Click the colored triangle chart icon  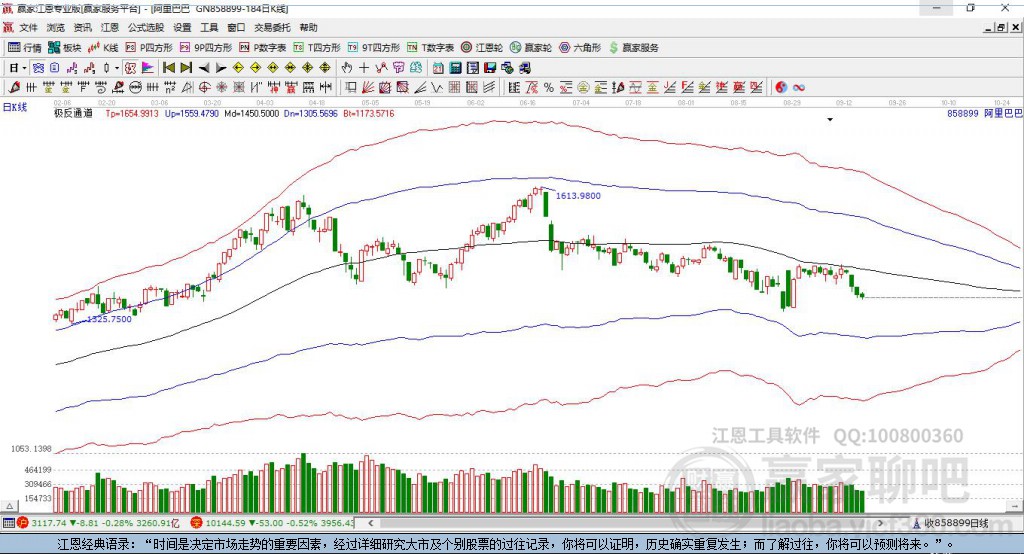coord(148,67)
